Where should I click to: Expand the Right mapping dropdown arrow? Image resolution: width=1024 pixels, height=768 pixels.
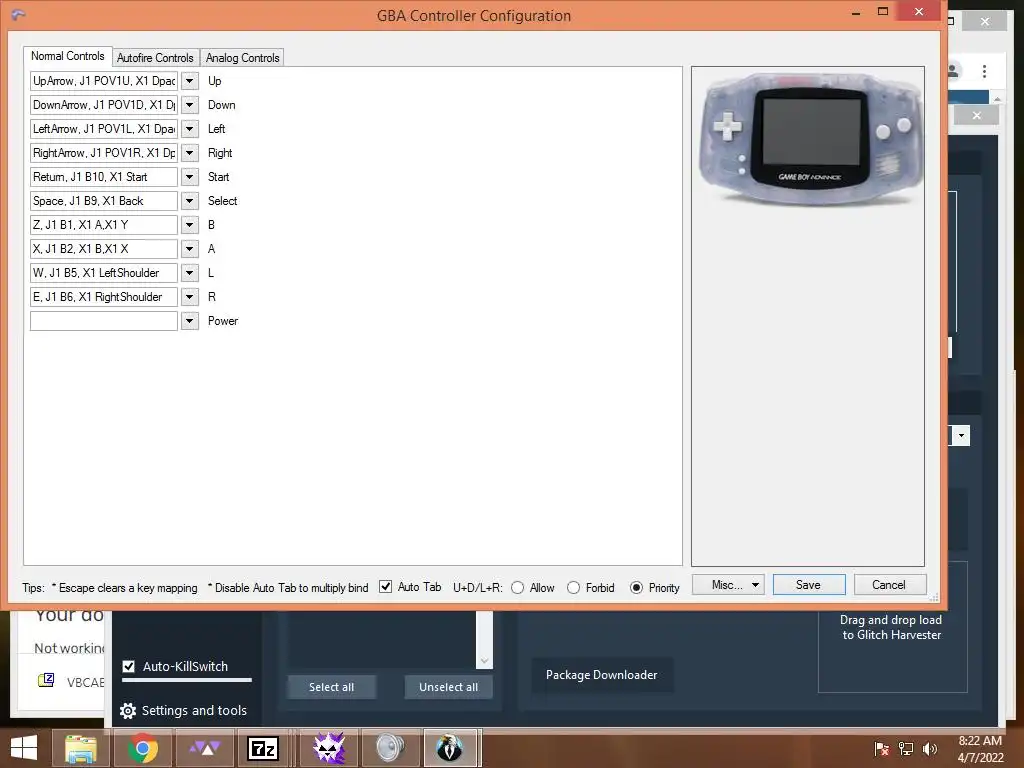(x=189, y=153)
